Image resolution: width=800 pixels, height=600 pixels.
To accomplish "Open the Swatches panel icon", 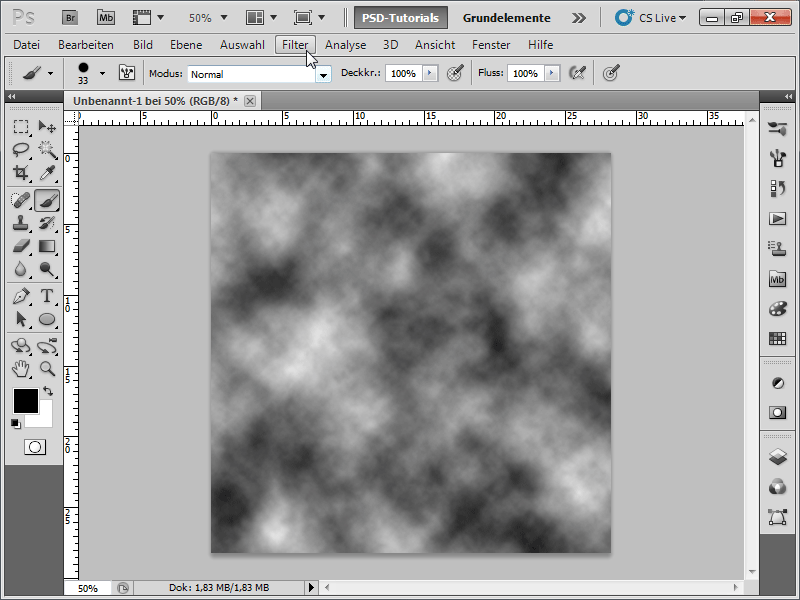I will pyautogui.click(x=778, y=338).
